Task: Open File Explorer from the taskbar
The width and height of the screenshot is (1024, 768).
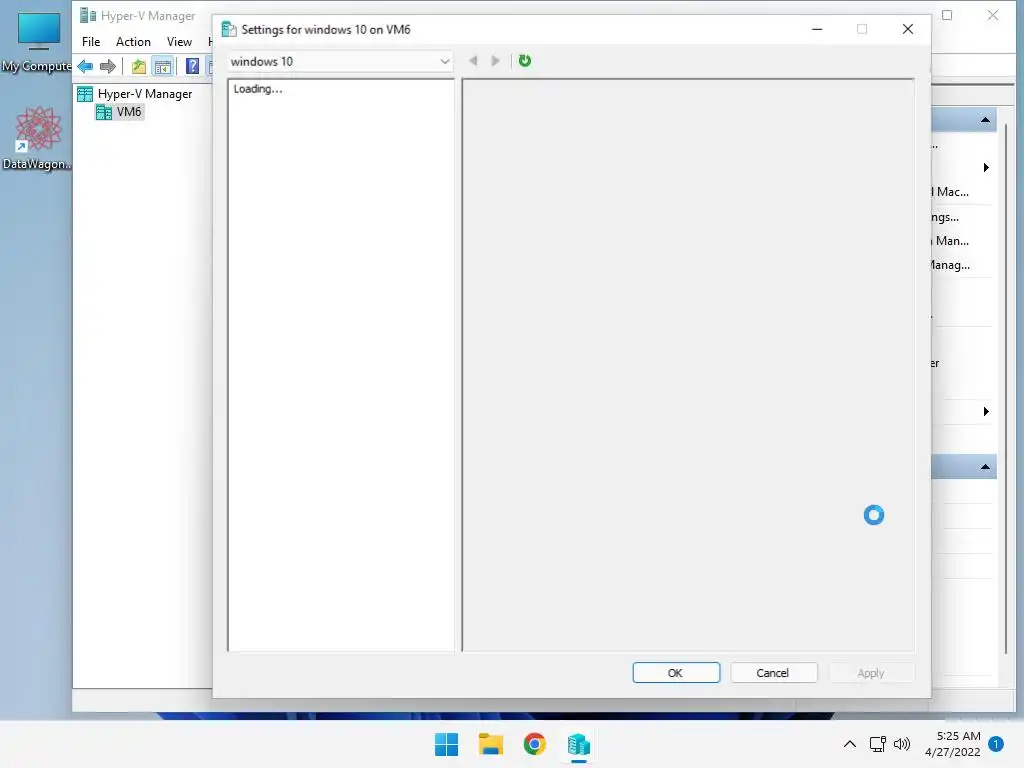Action: tap(490, 744)
